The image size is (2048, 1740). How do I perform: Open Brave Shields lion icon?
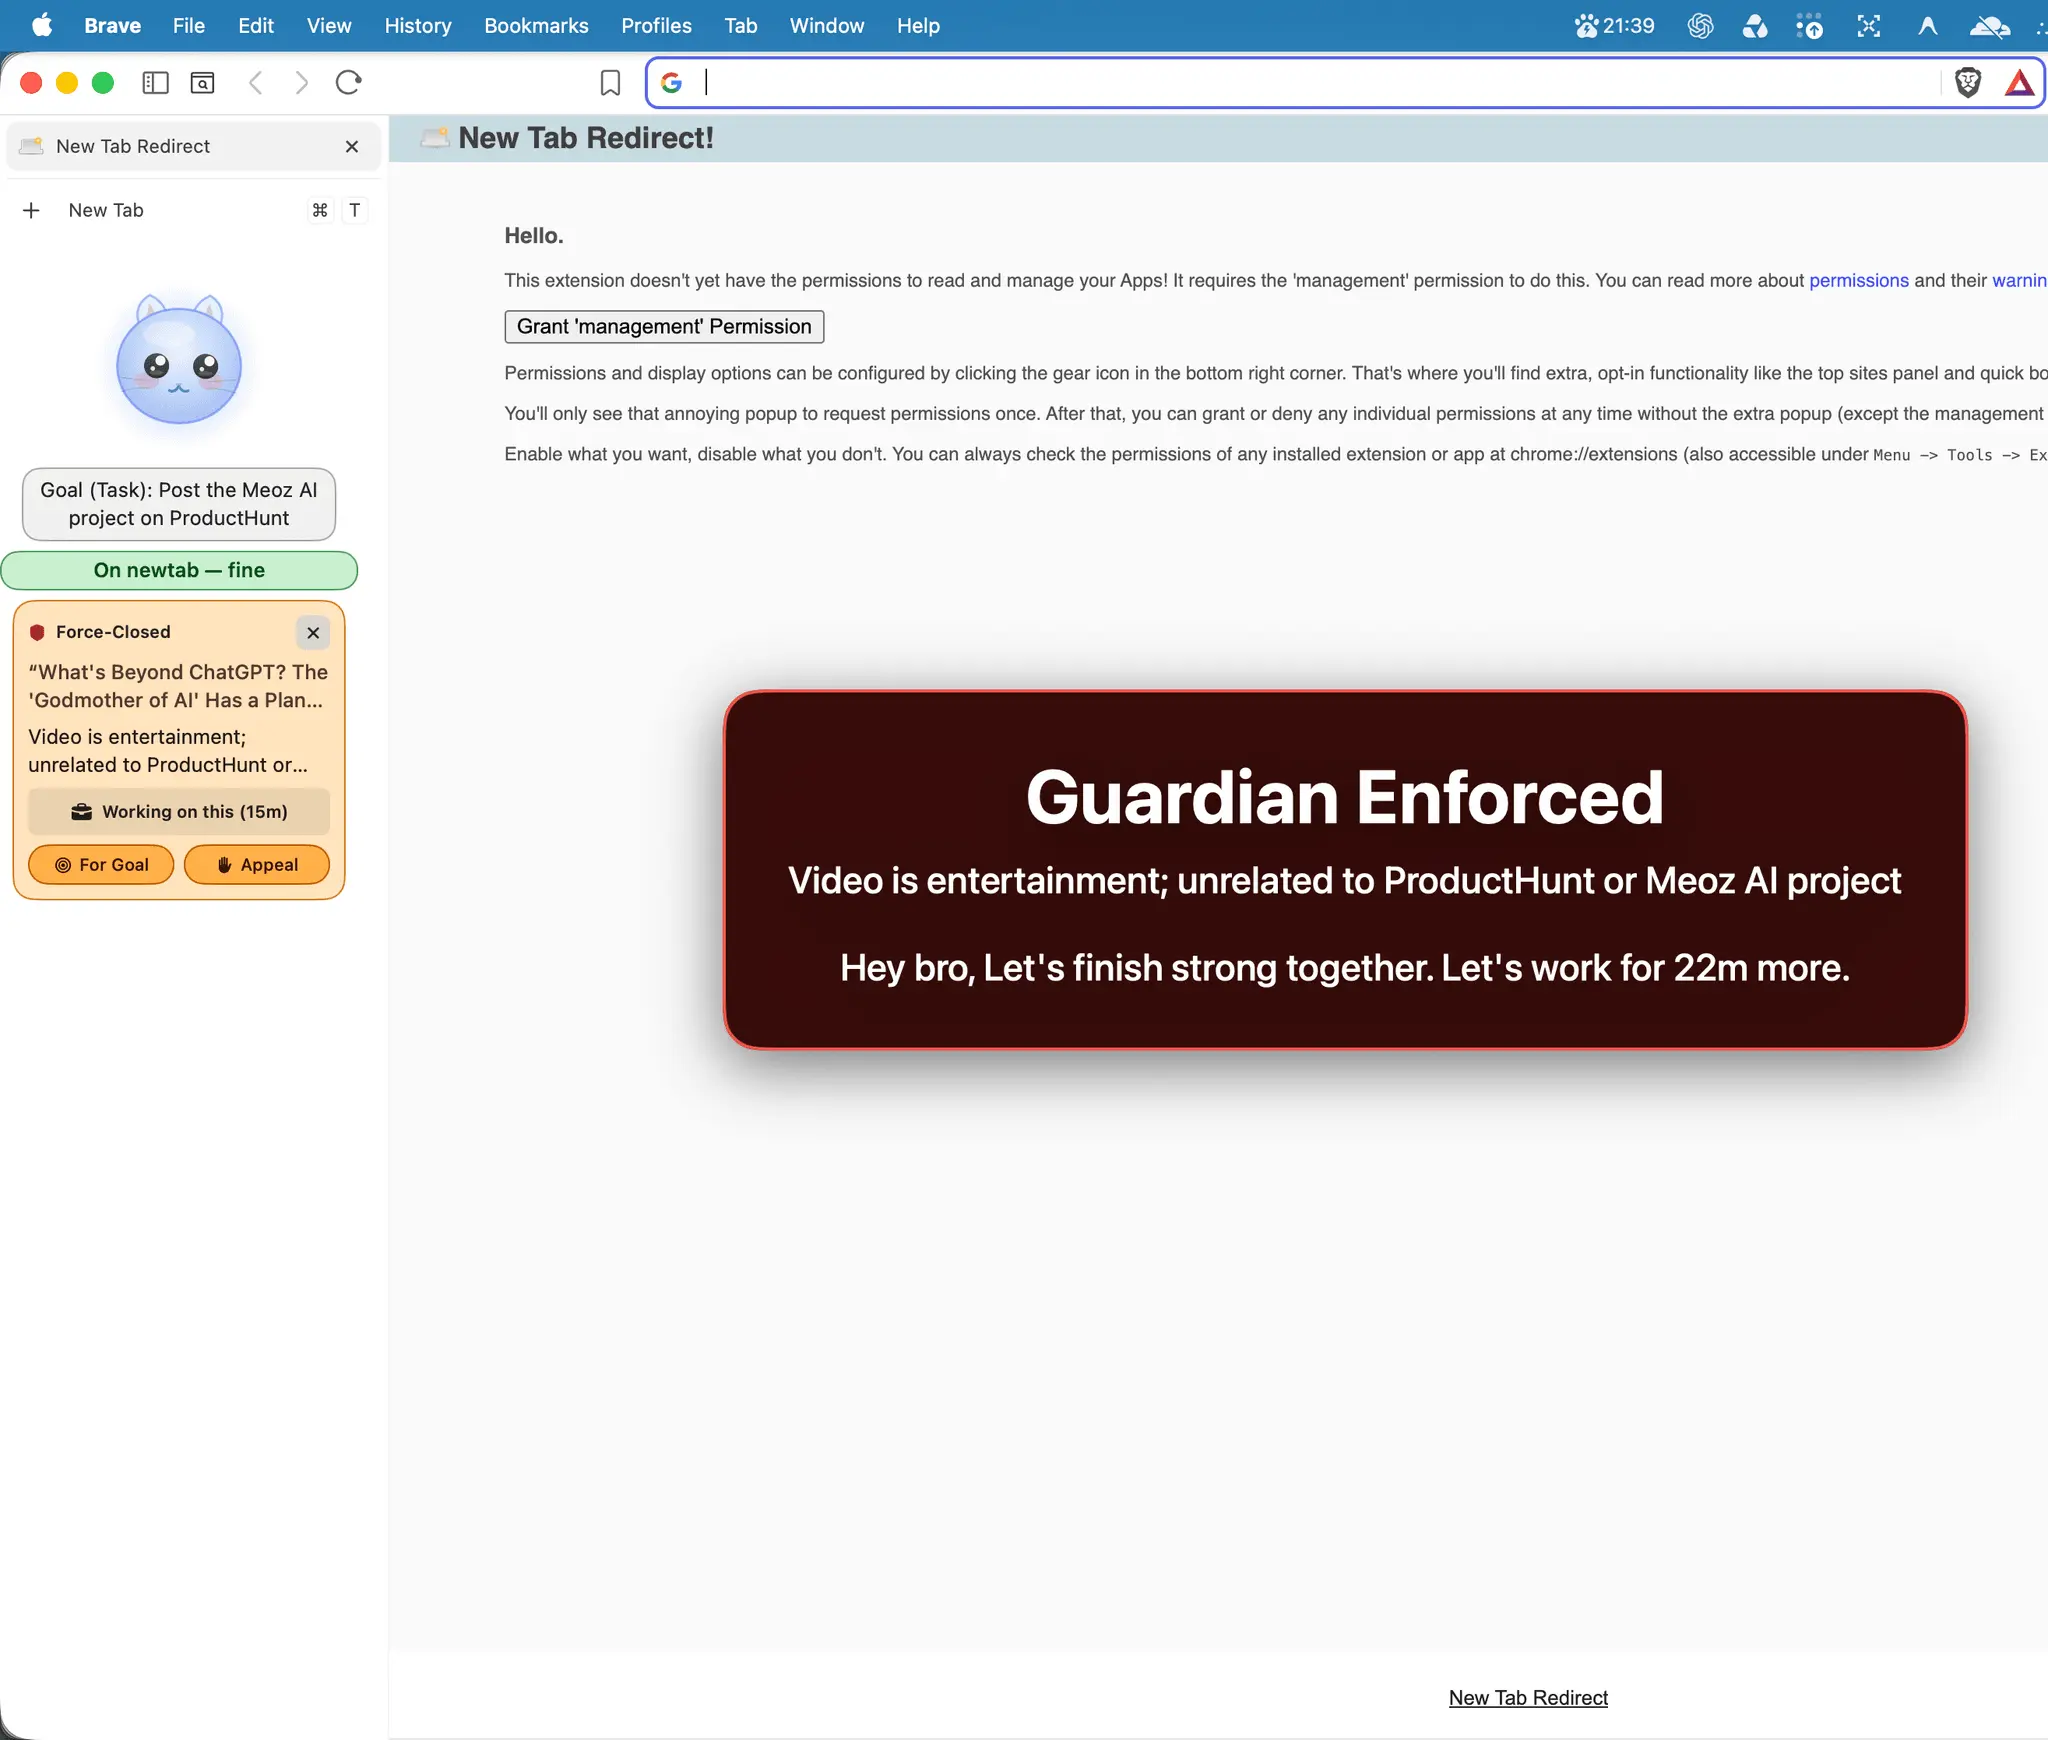[1967, 83]
